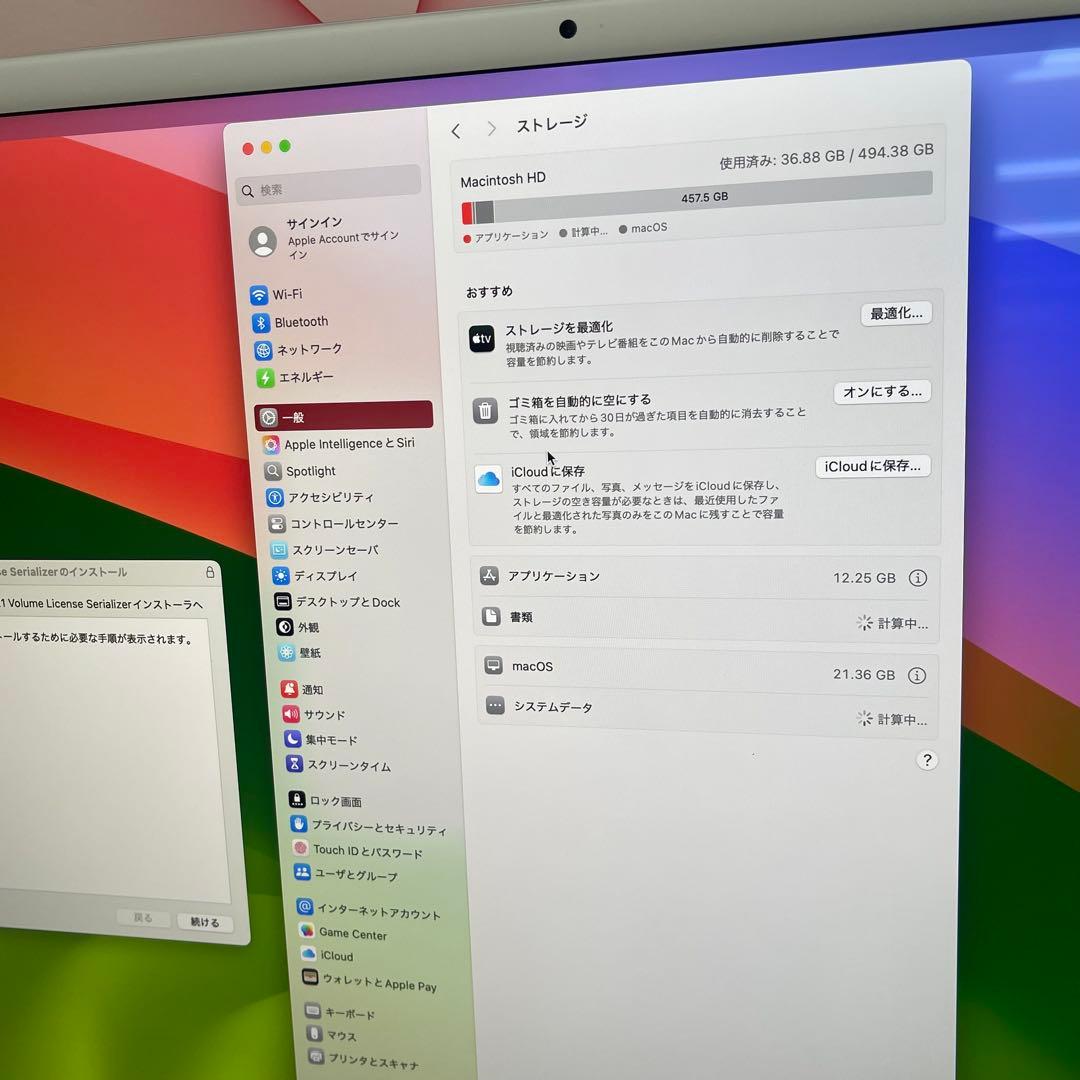The image size is (1080, 1080).
Task: Open エネルギー energy settings icon
Action: 265,377
